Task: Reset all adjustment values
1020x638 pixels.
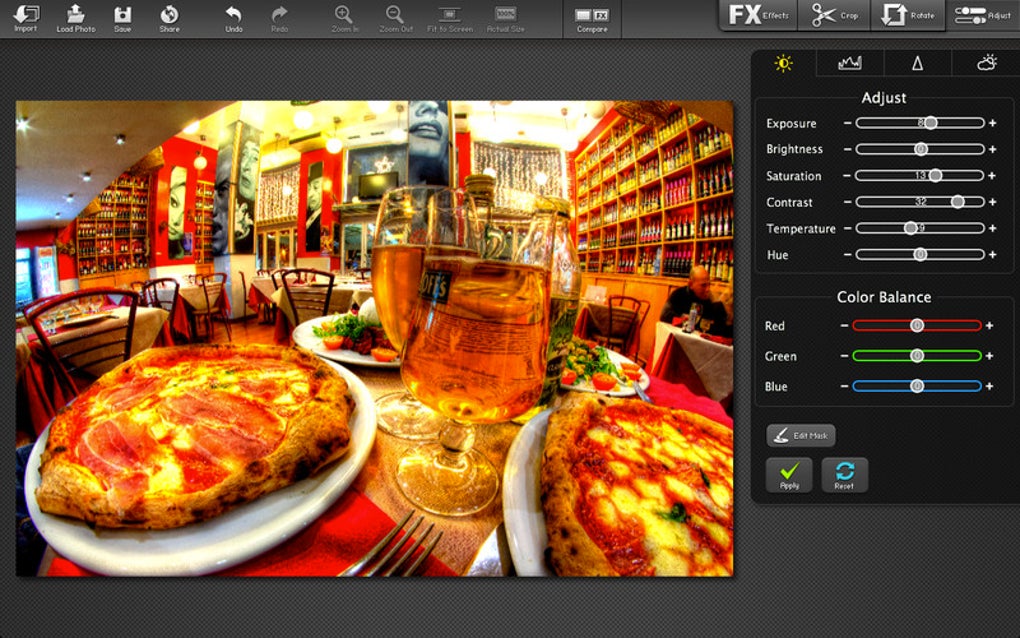Action: [844, 475]
